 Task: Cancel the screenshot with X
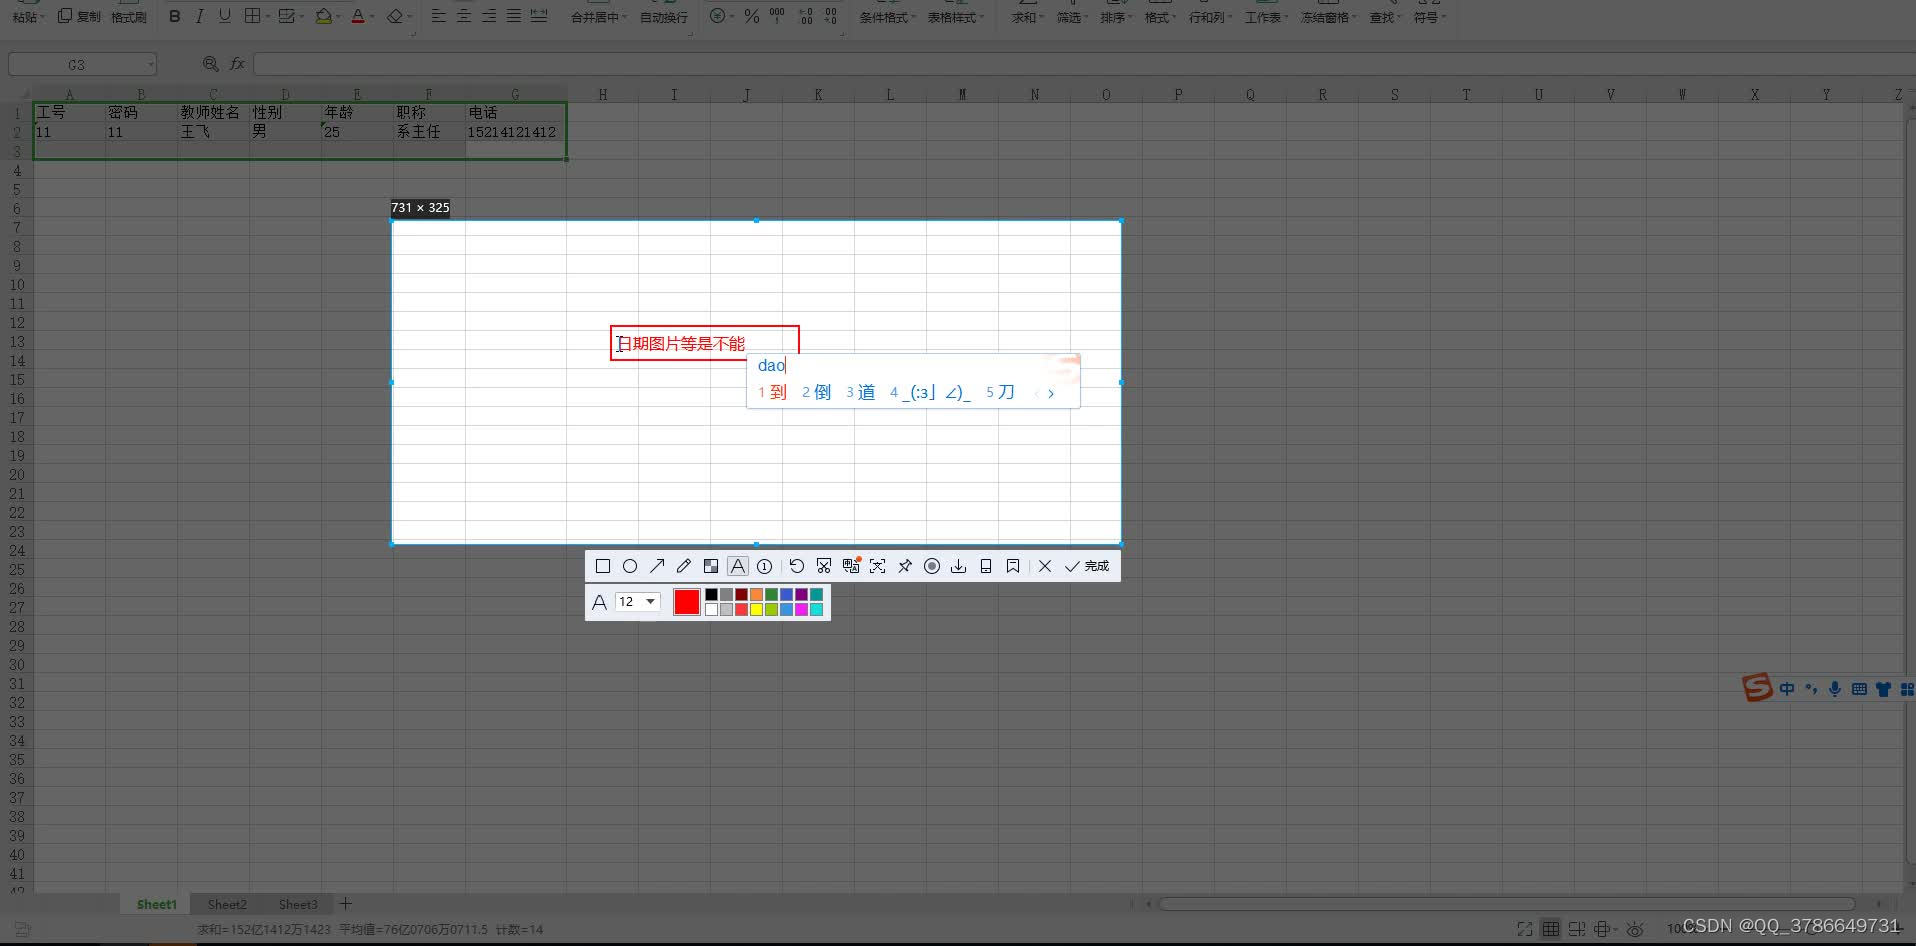[1045, 566]
